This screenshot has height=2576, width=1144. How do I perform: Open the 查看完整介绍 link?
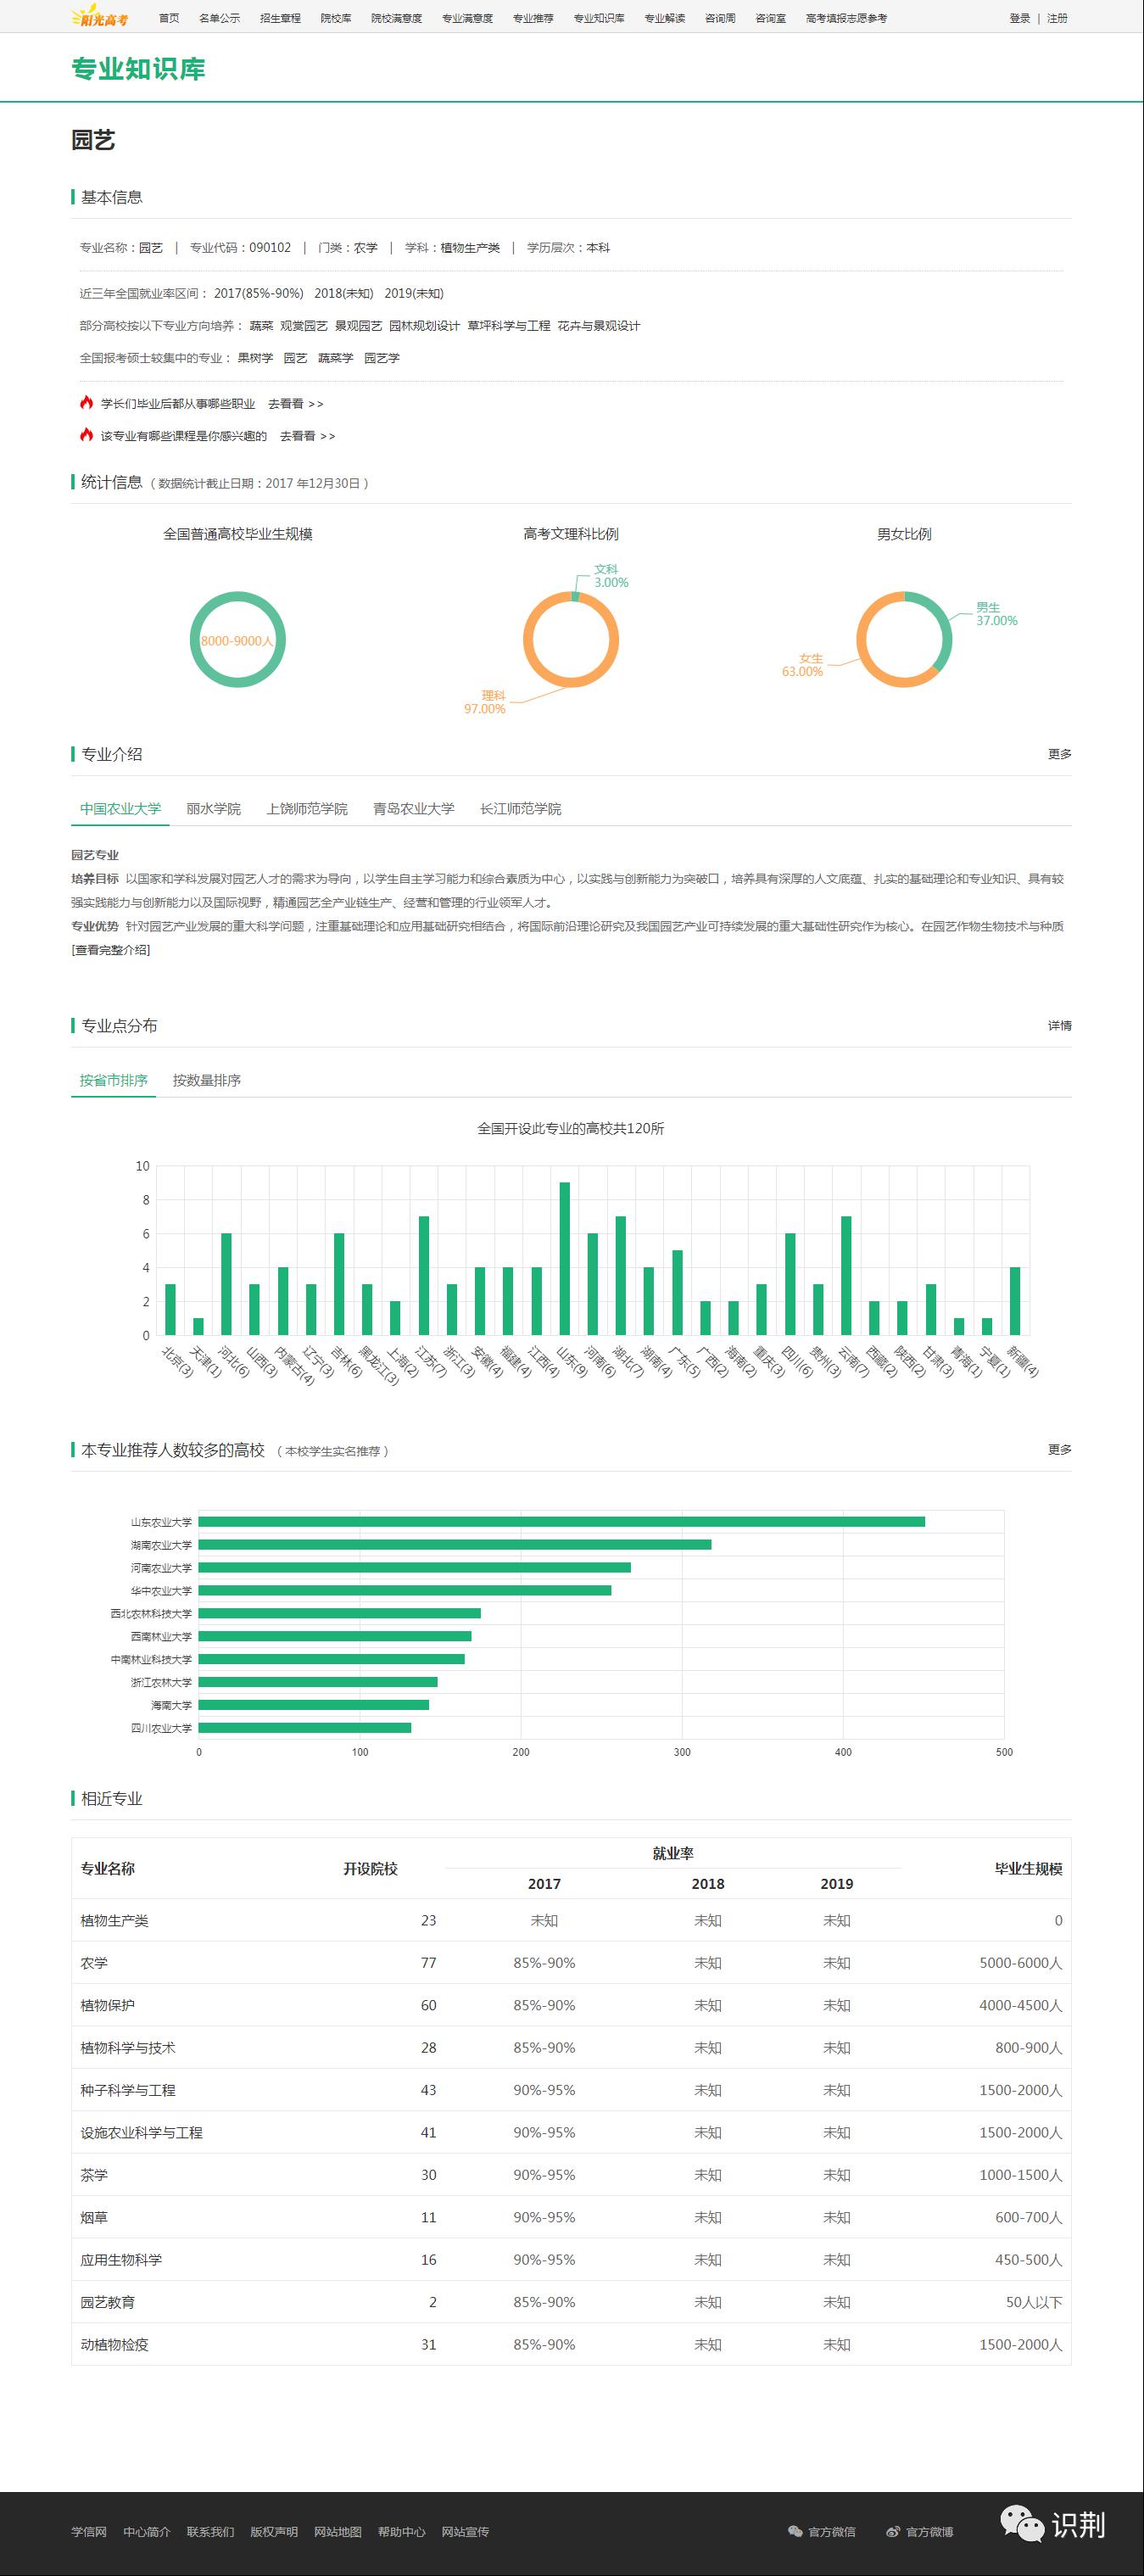111,950
